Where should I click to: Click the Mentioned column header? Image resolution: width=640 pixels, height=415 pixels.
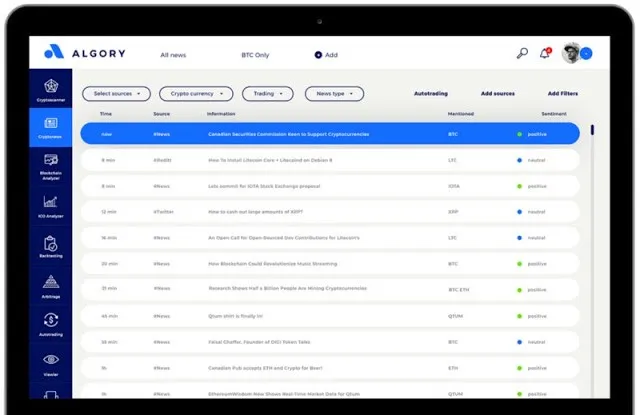pos(460,114)
